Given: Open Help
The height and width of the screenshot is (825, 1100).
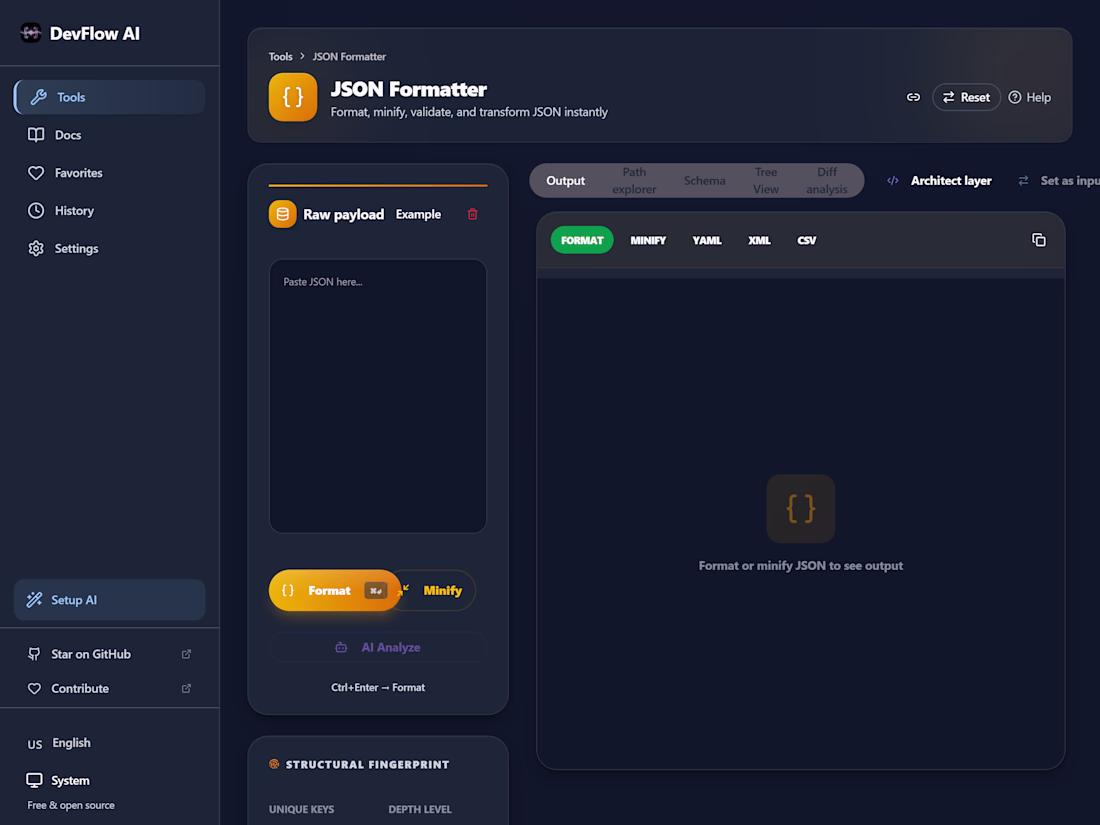Looking at the screenshot, I should [1029, 97].
